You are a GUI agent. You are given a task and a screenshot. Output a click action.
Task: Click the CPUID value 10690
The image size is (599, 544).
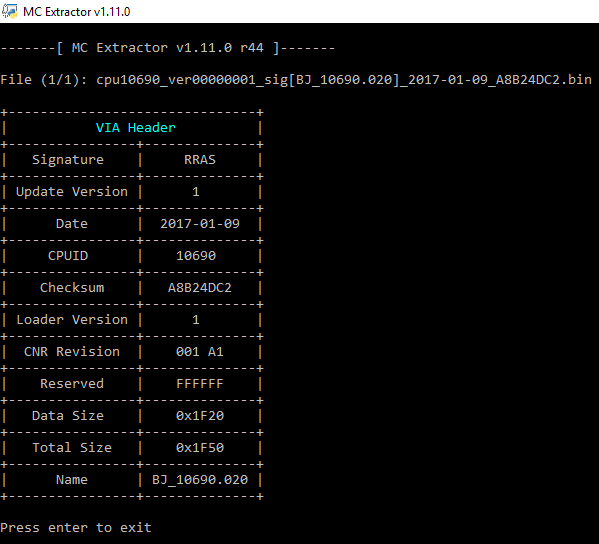(196, 256)
